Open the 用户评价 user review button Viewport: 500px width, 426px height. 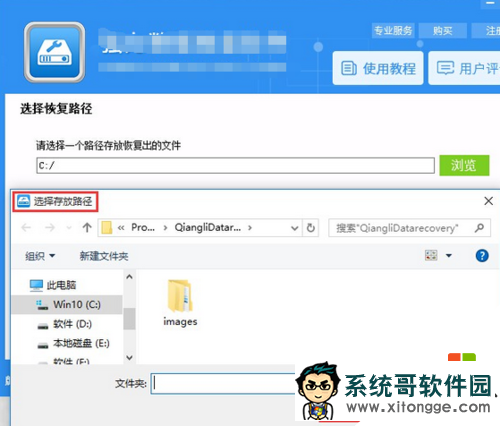[464, 68]
